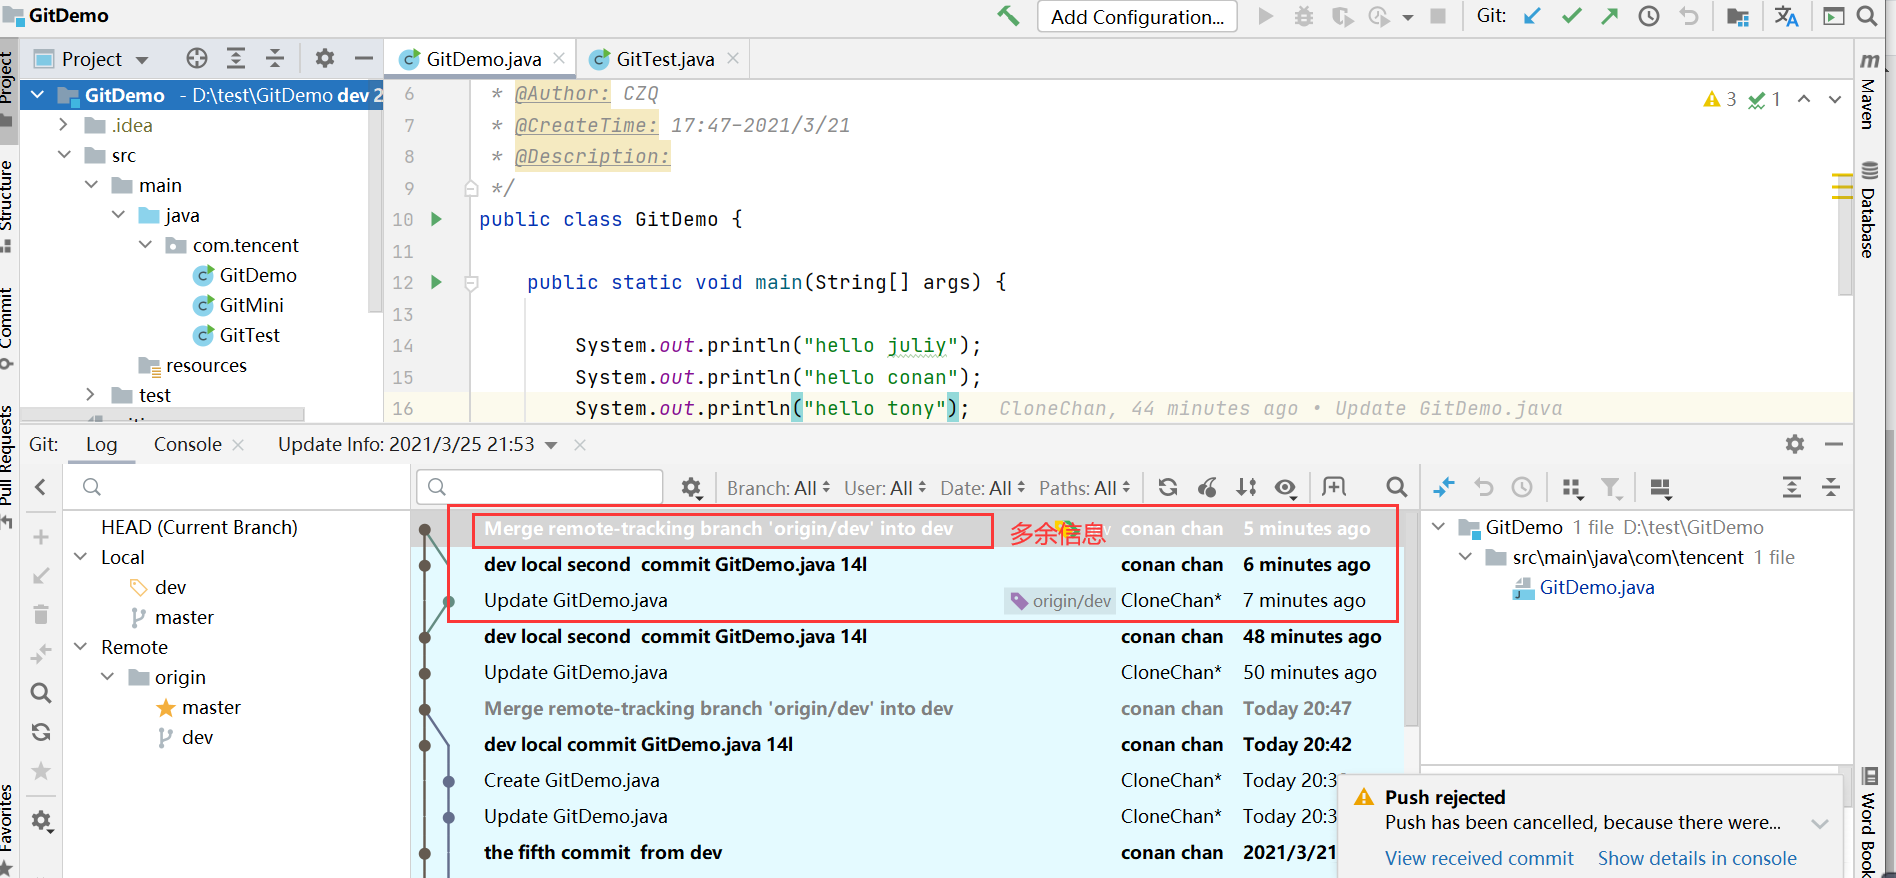
Task: Close the GitTest.java tab
Action: [733, 58]
